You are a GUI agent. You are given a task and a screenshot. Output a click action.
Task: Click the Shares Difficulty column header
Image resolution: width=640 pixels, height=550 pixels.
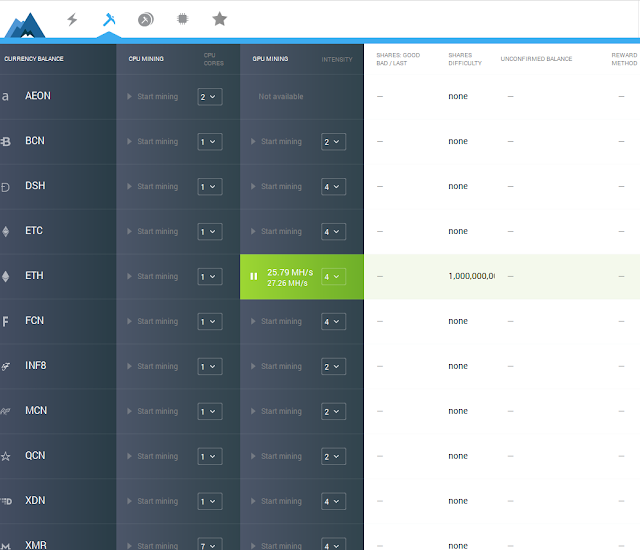(465, 59)
